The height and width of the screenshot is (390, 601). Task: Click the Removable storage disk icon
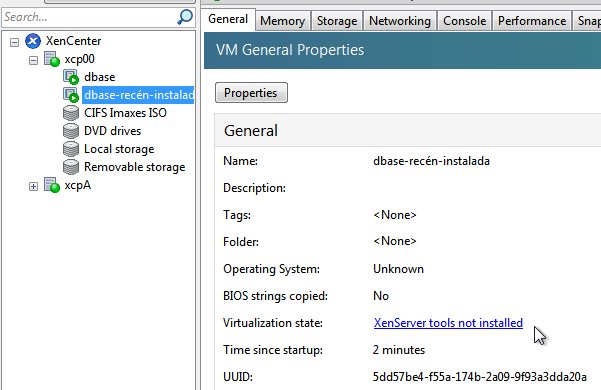[x=71, y=167]
